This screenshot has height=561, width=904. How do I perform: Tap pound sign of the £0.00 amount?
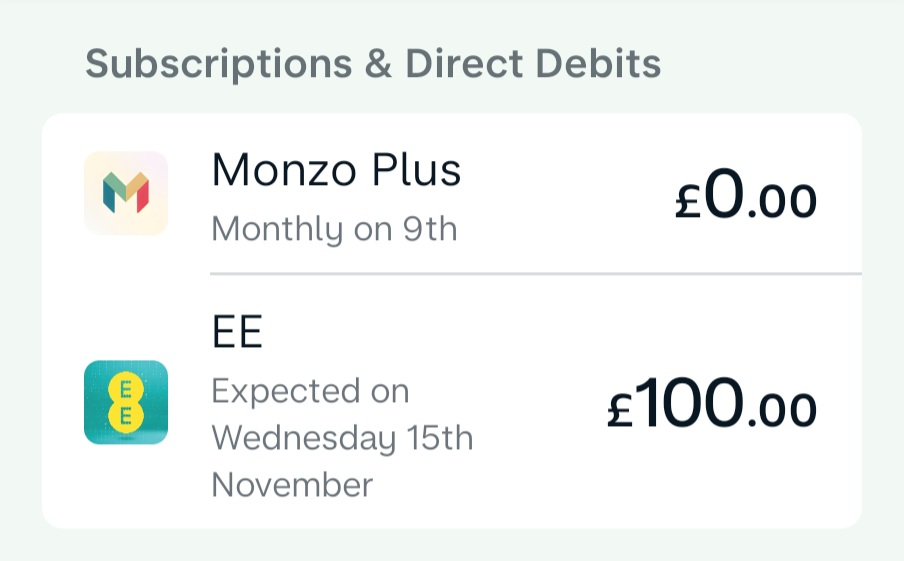(x=688, y=200)
